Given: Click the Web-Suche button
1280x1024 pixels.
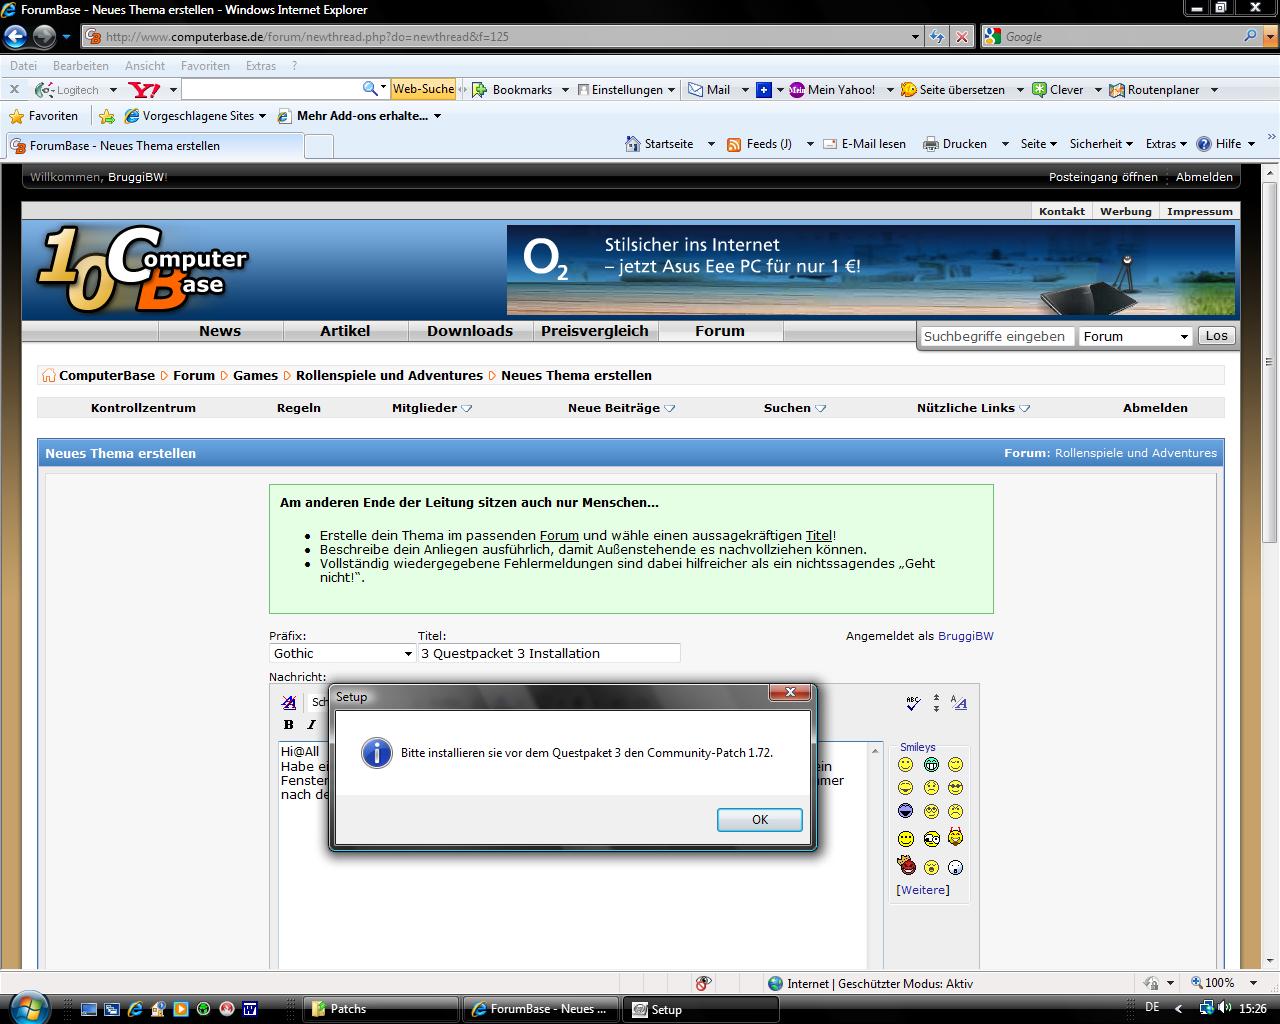Looking at the screenshot, I should [x=423, y=89].
